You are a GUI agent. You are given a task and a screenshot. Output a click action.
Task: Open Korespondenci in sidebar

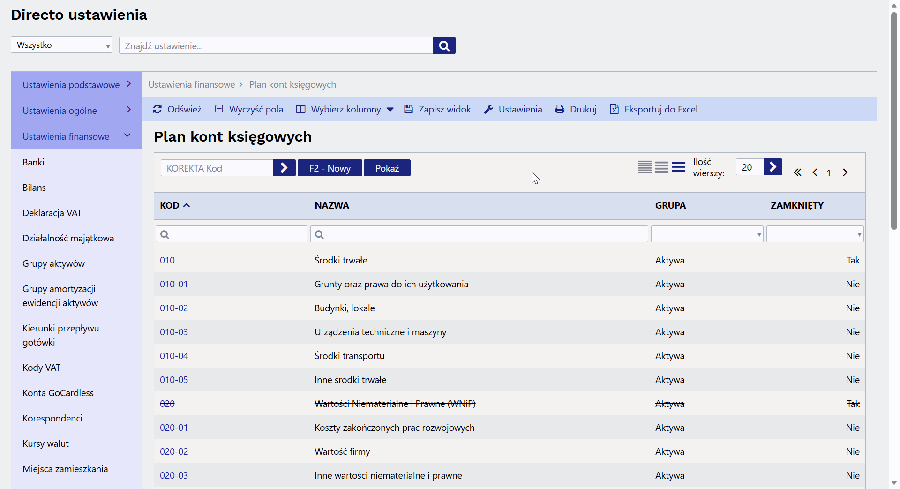pyautogui.click(x=52, y=418)
